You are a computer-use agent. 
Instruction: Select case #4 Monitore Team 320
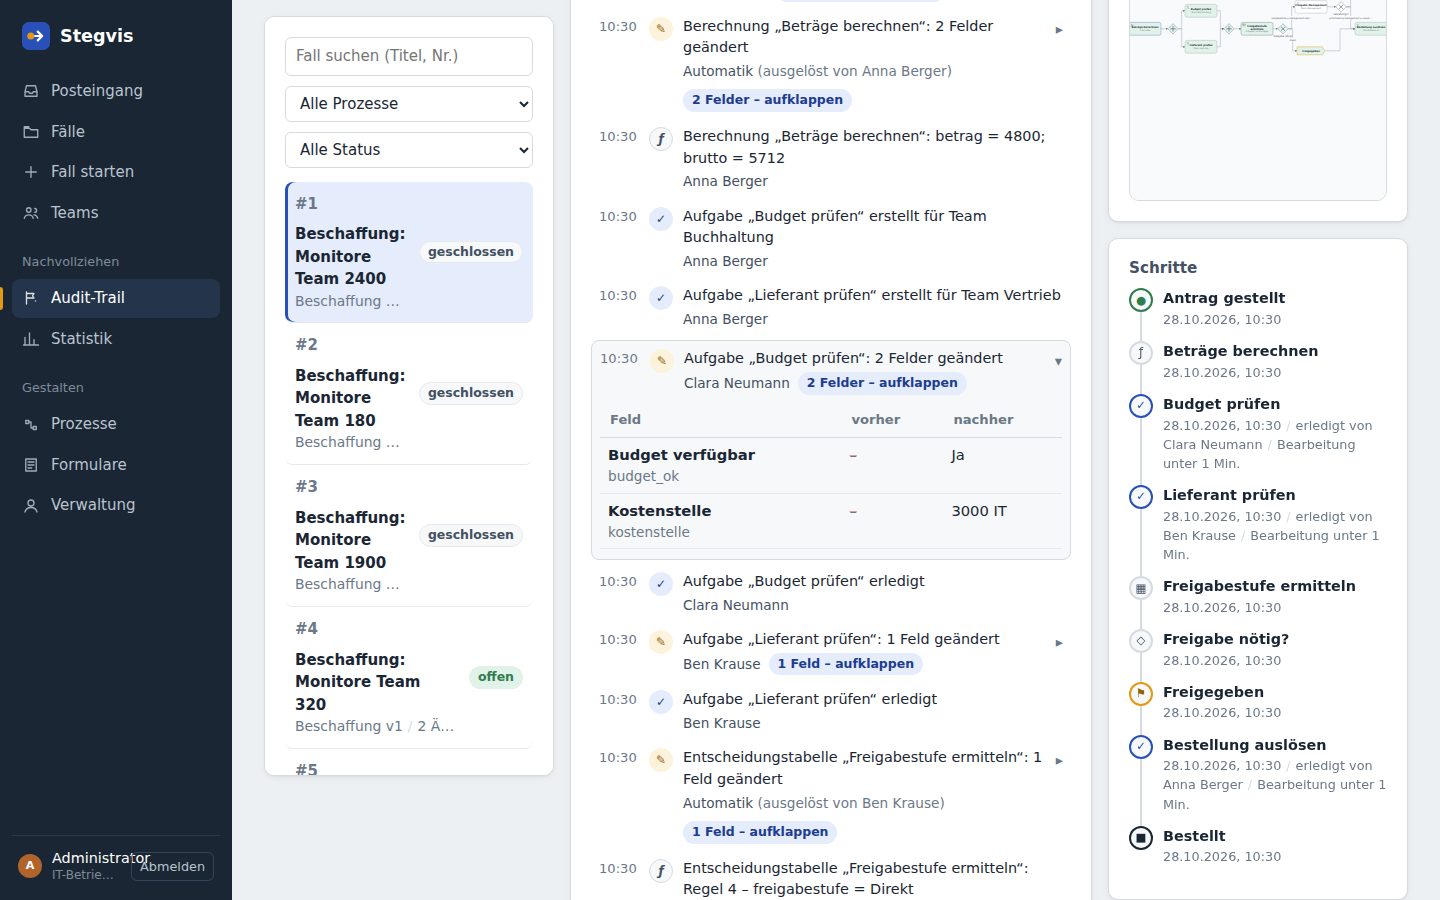coord(409,678)
